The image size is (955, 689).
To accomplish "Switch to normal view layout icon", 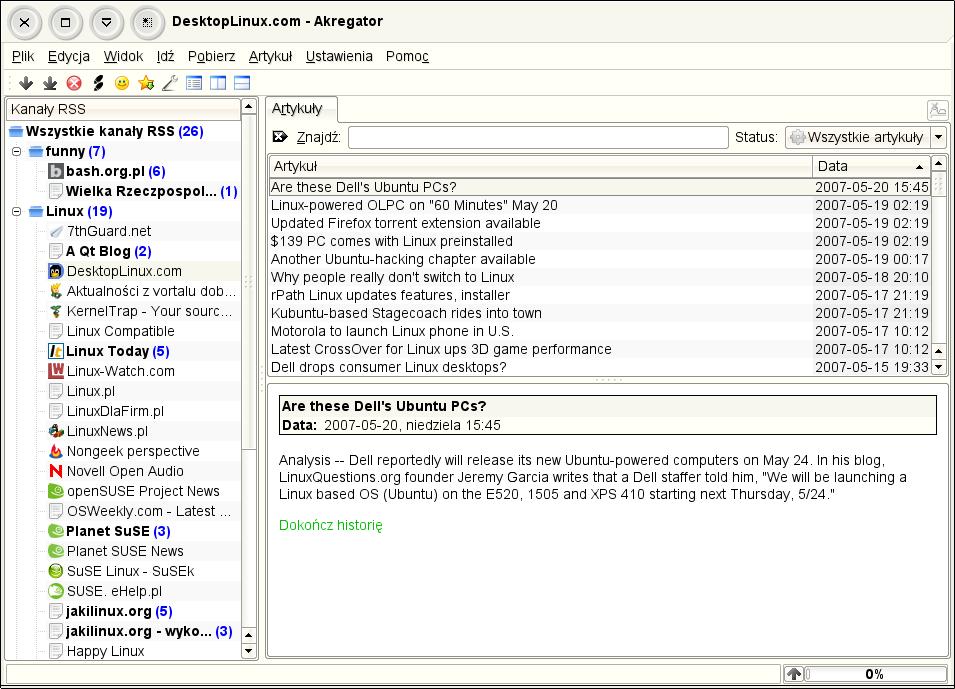I will (x=194, y=83).
